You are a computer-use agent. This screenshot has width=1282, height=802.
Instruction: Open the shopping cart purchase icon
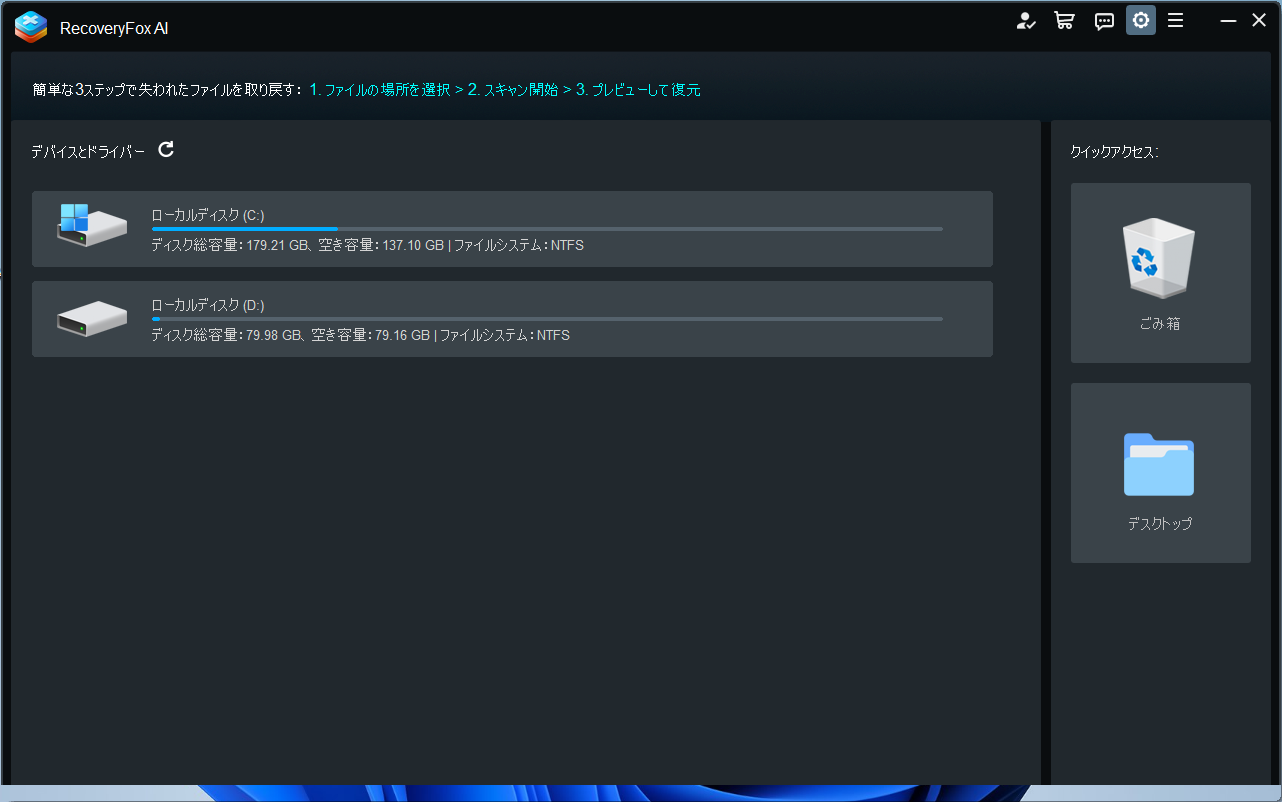pyautogui.click(x=1064, y=21)
